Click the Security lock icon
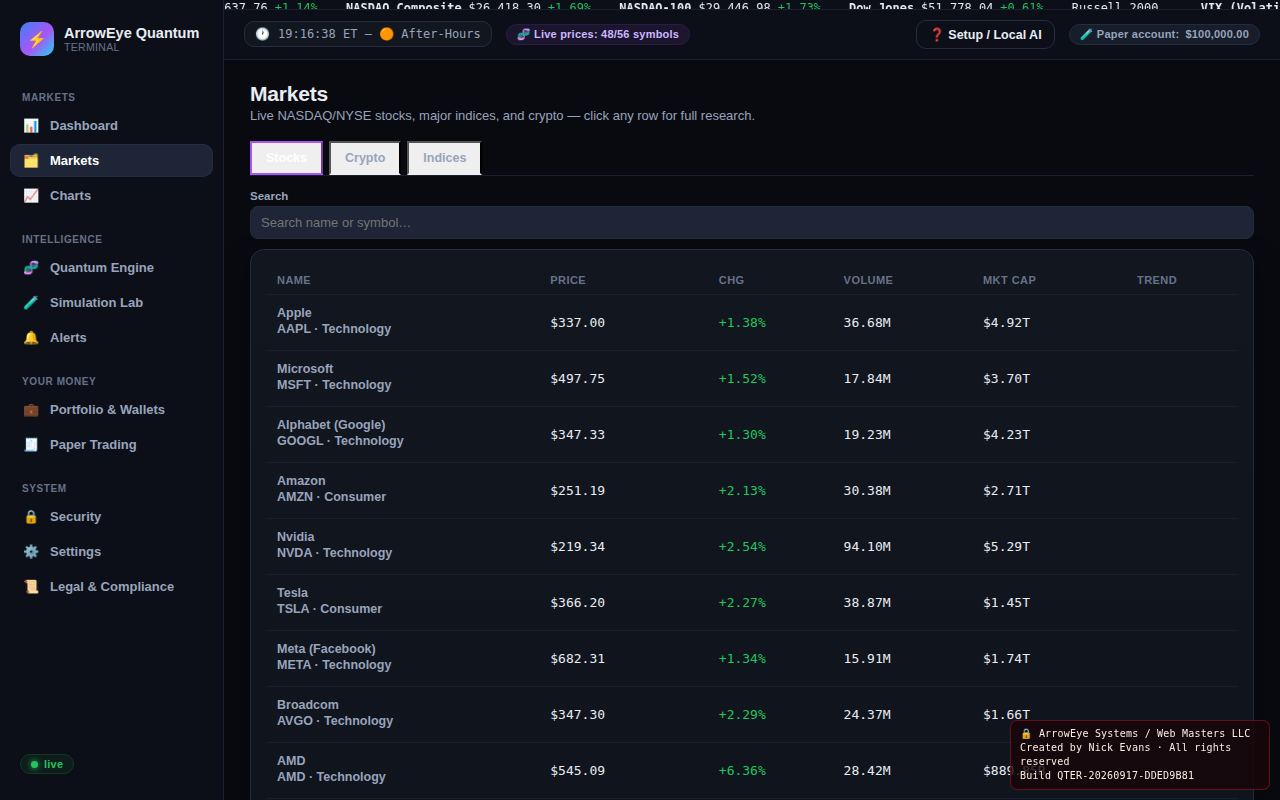 [x=31, y=517]
